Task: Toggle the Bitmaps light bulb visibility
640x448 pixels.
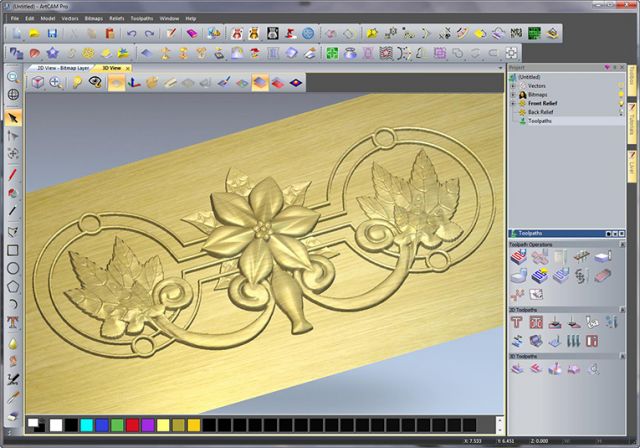Action: click(621, 95)
